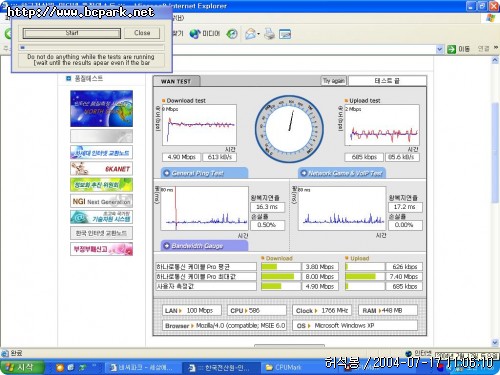The image size is (500, 375).
Task: Click the page vertical scrollbar down arrow
Action: [495, 343]
